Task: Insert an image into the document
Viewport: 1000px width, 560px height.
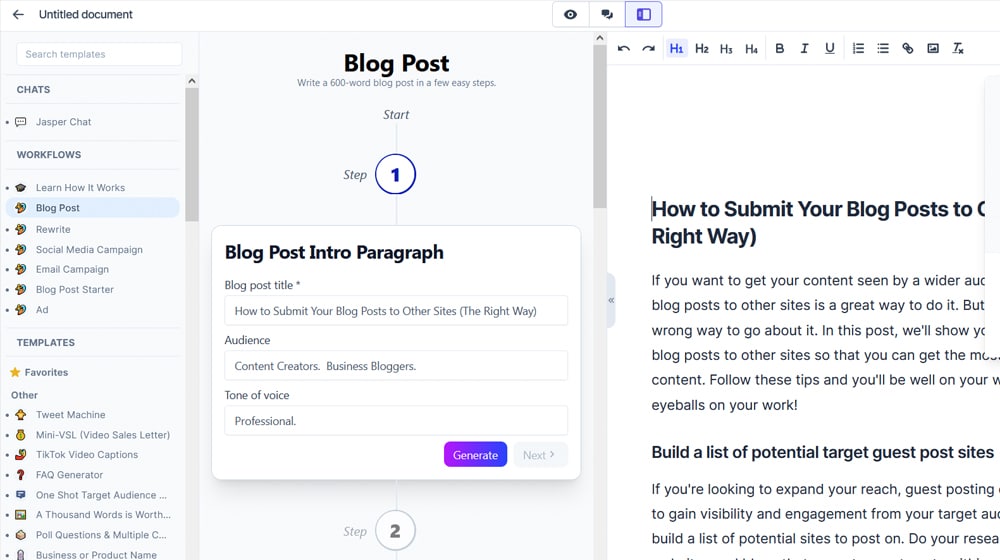Action: tap(933, 49)
